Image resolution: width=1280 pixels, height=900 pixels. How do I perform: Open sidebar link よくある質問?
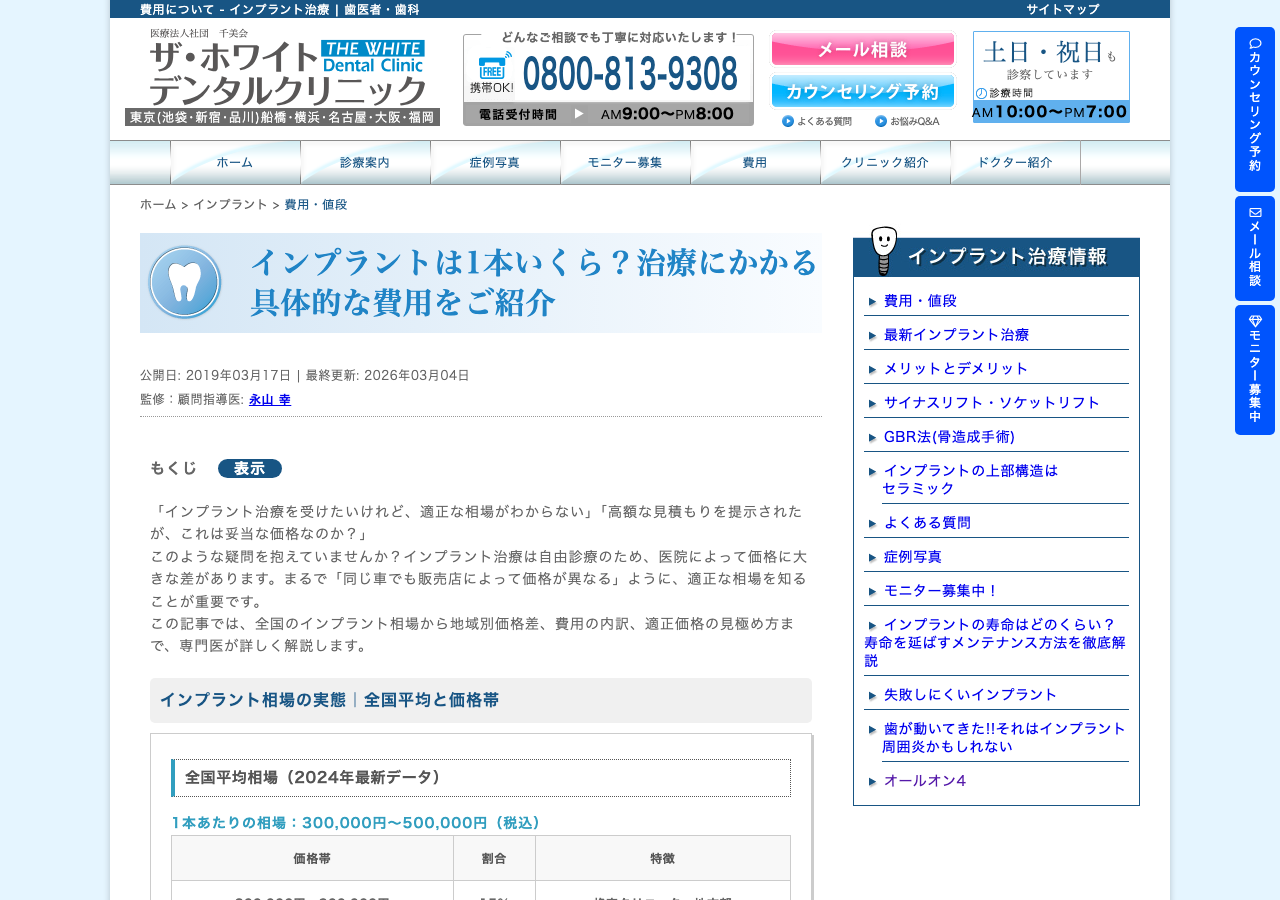[927, 522]
